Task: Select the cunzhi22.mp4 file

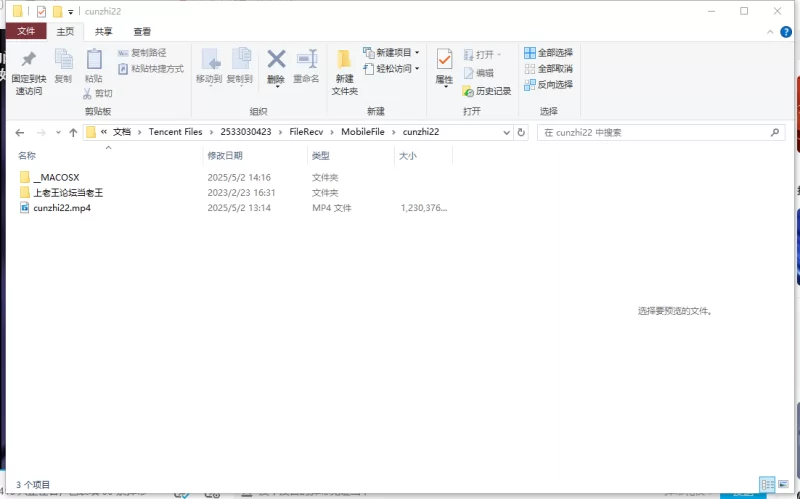Action: pos(62,208)
